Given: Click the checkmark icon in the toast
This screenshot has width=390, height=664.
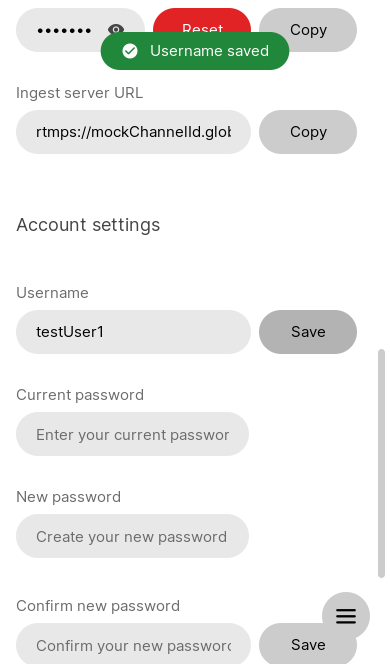Looking at the screenshot, I should pyautogui.click(x=130, y=51).
